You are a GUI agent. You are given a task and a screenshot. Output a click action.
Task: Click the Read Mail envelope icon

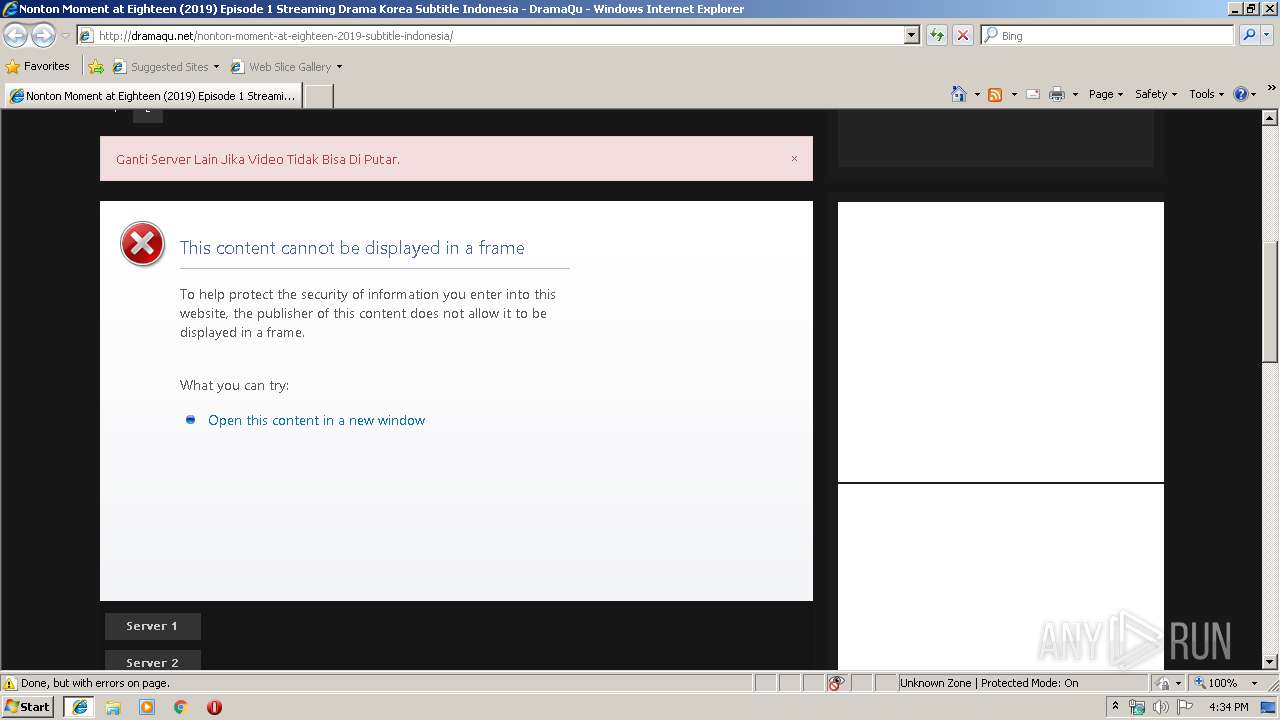click(x=1033, y=94)
